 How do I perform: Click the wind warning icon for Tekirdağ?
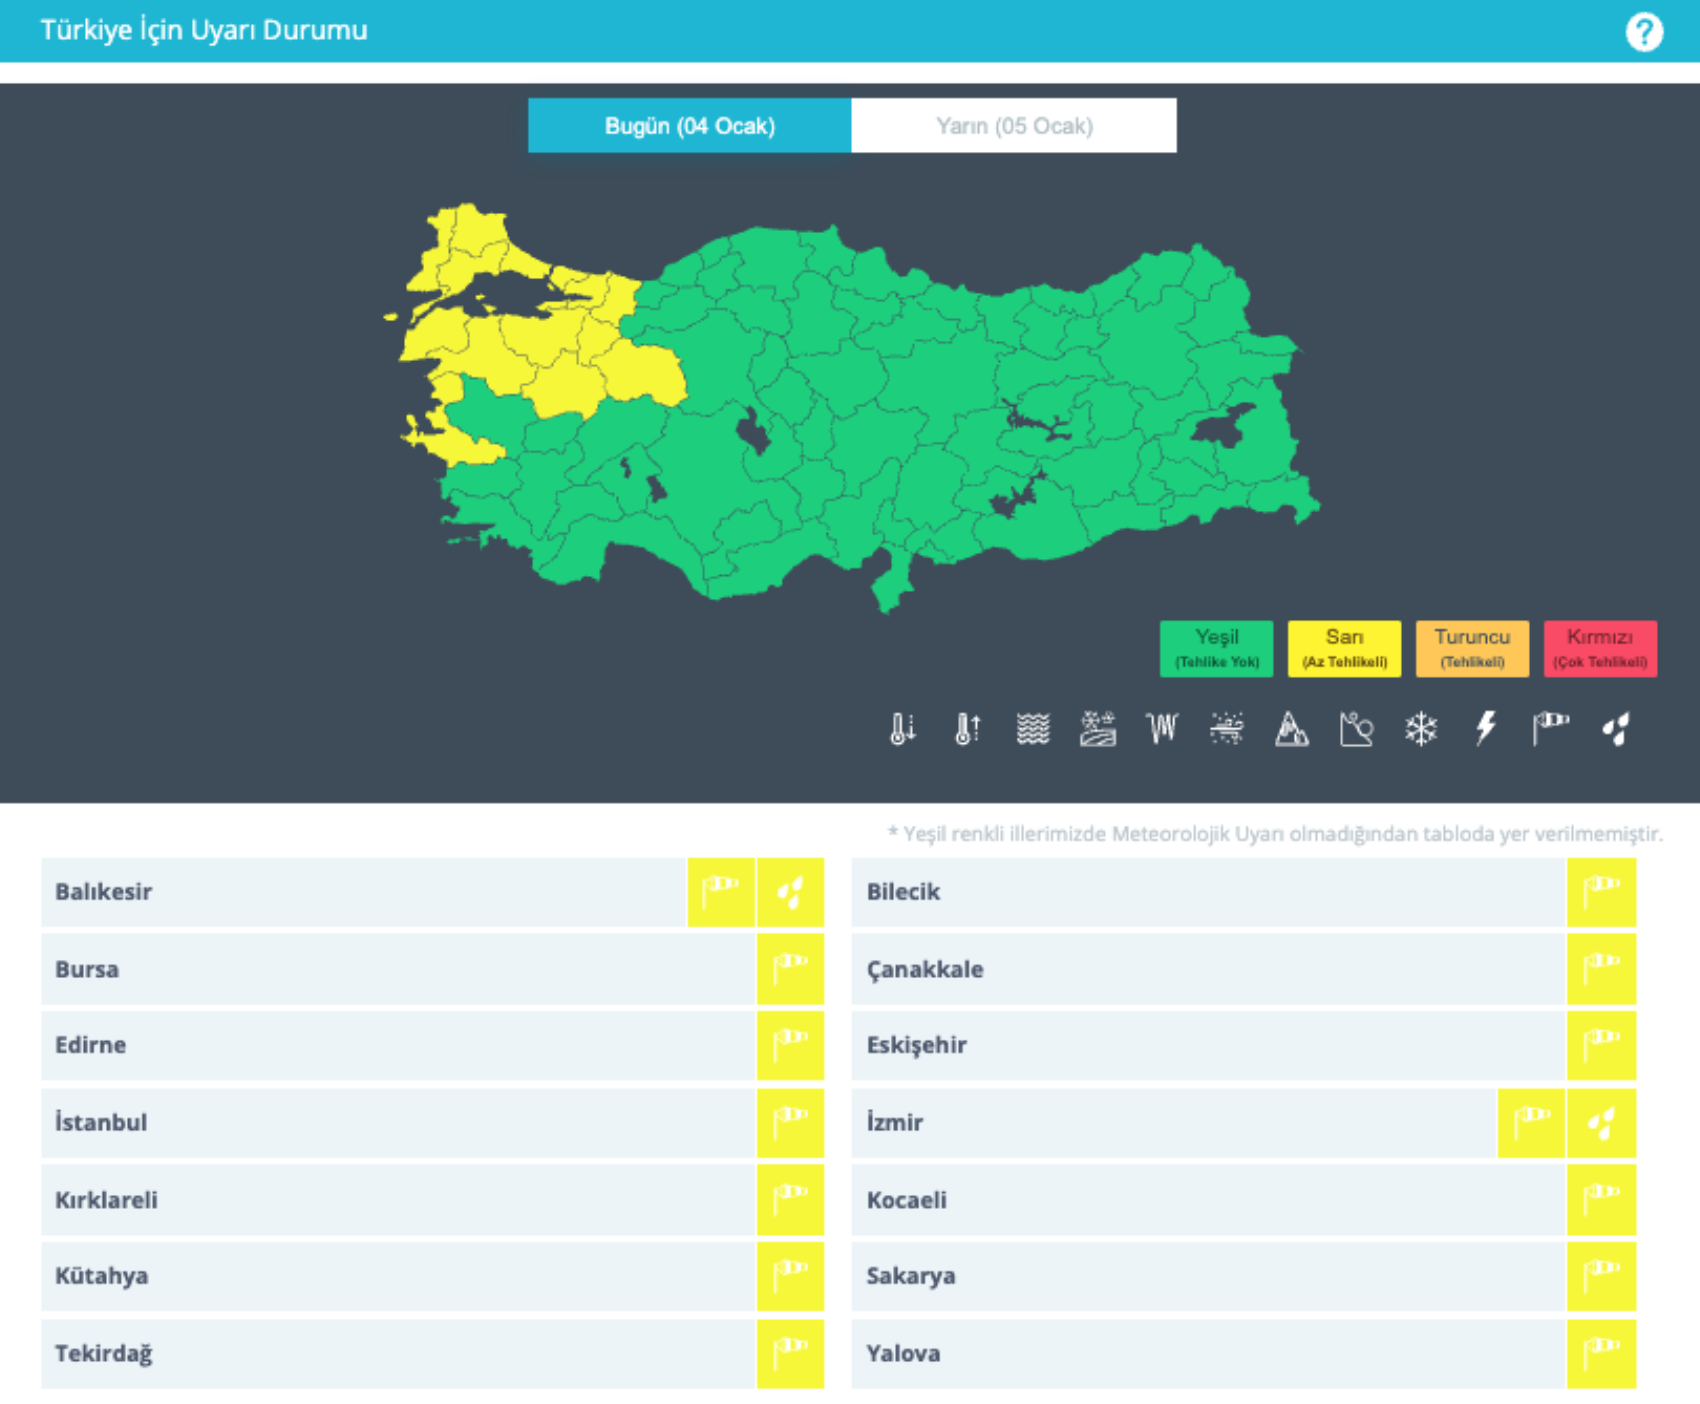tap(790, 1353)
